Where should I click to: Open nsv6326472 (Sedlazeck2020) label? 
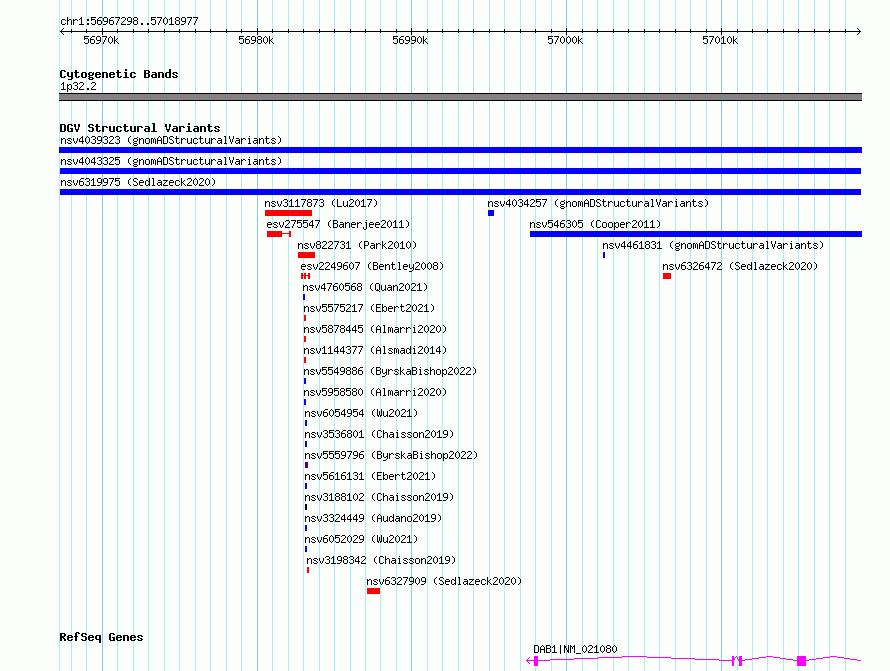[740, 266]
